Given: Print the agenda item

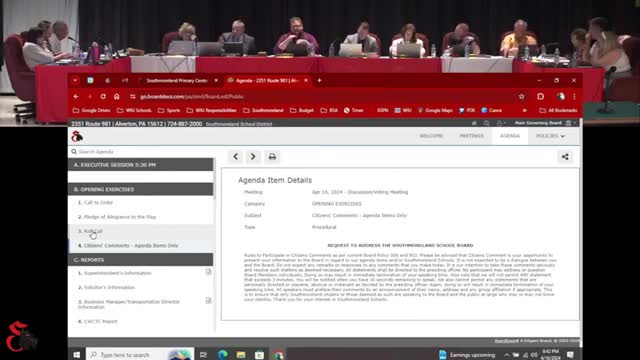Looking at the screenshot, I should tap(272, 157).
